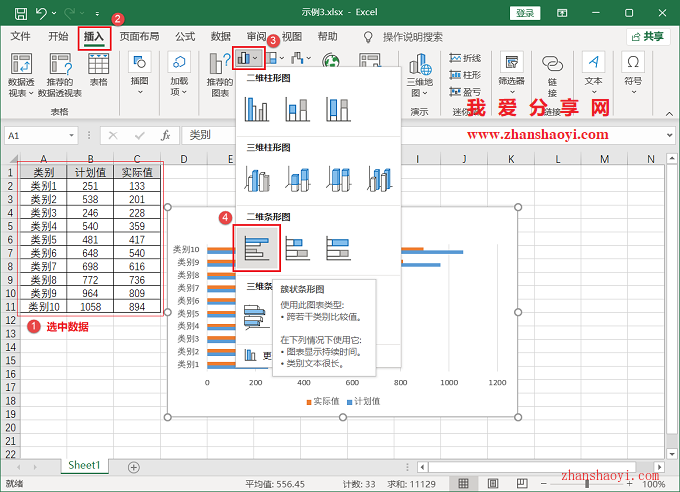
Task: Click the lightbulb Tell Me search icon
Action: click(368, 37)
